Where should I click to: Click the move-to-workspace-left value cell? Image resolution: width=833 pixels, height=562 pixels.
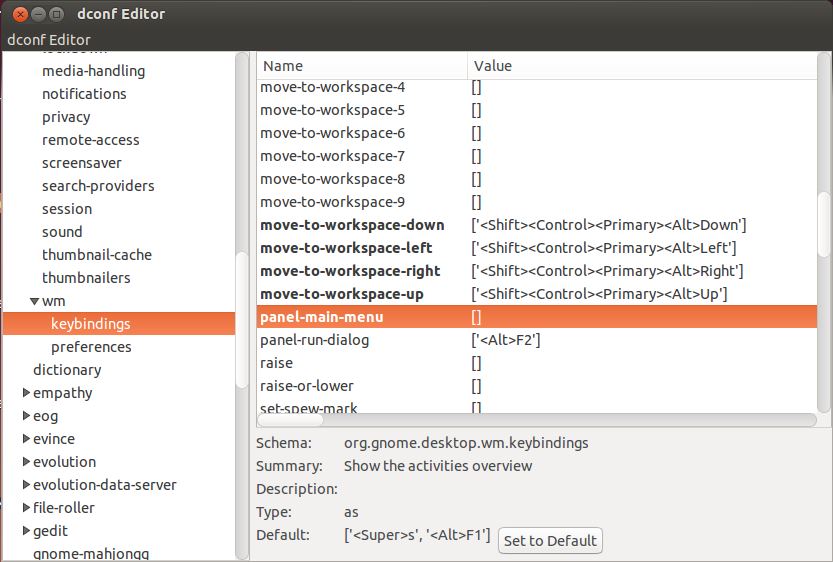pos(604,248)
